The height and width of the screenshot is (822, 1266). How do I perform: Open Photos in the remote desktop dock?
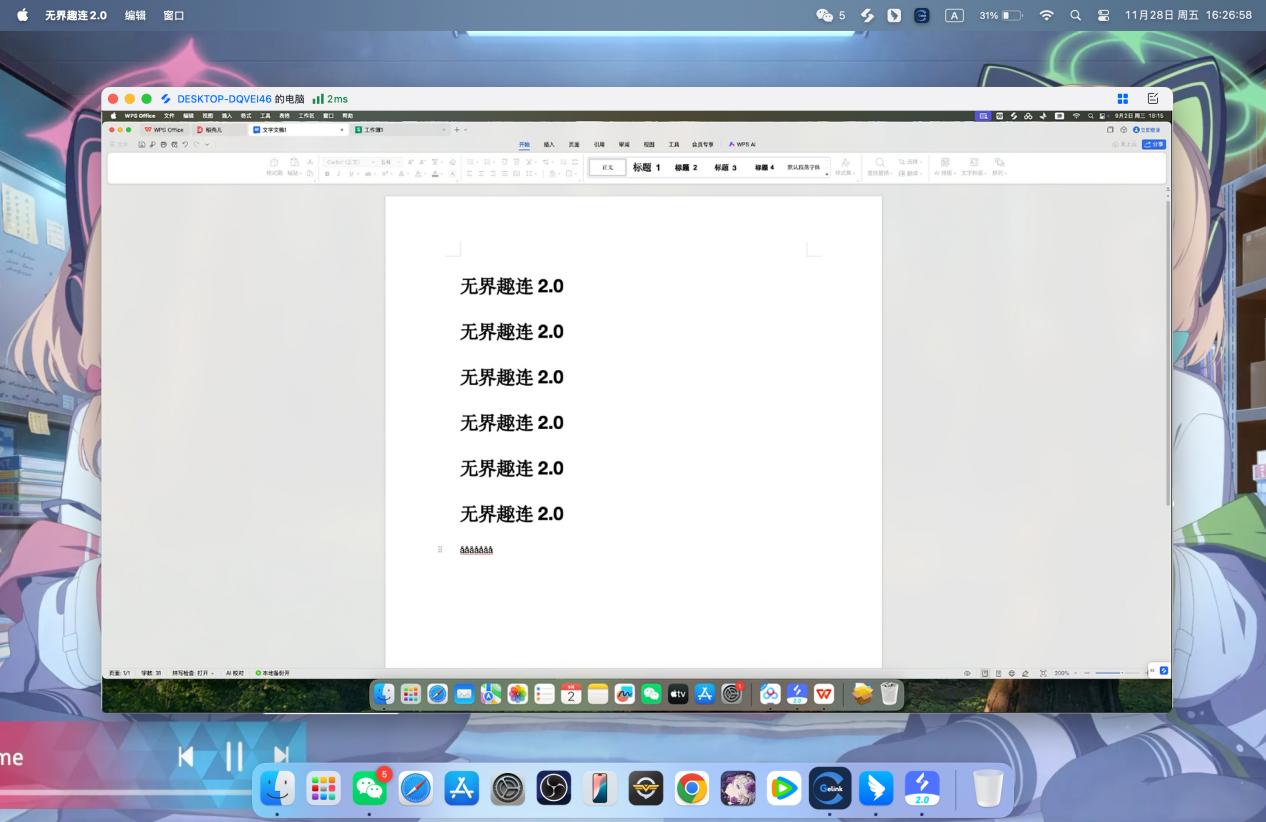click(517, 694)
